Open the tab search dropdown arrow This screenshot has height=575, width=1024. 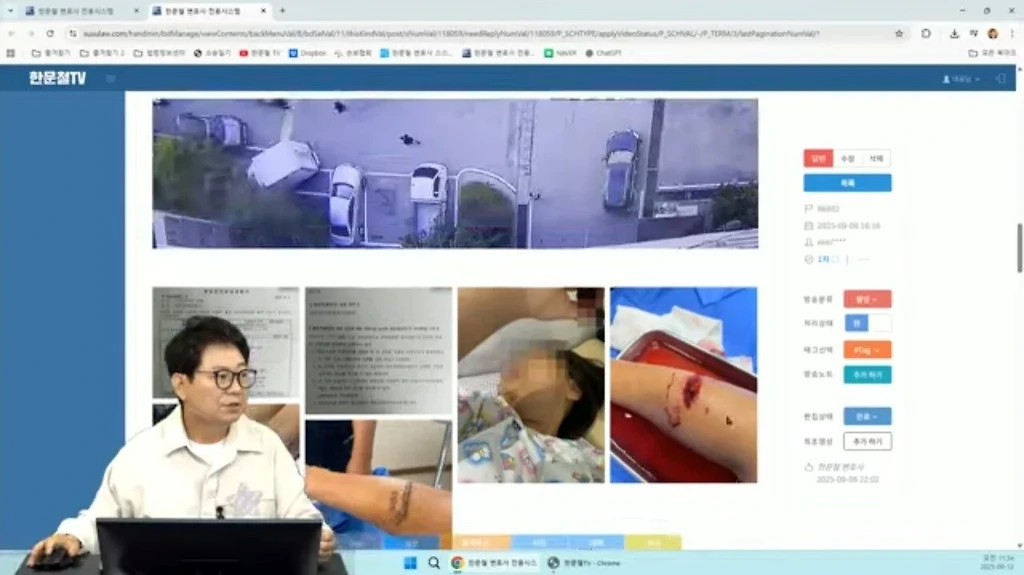[10, 10]
